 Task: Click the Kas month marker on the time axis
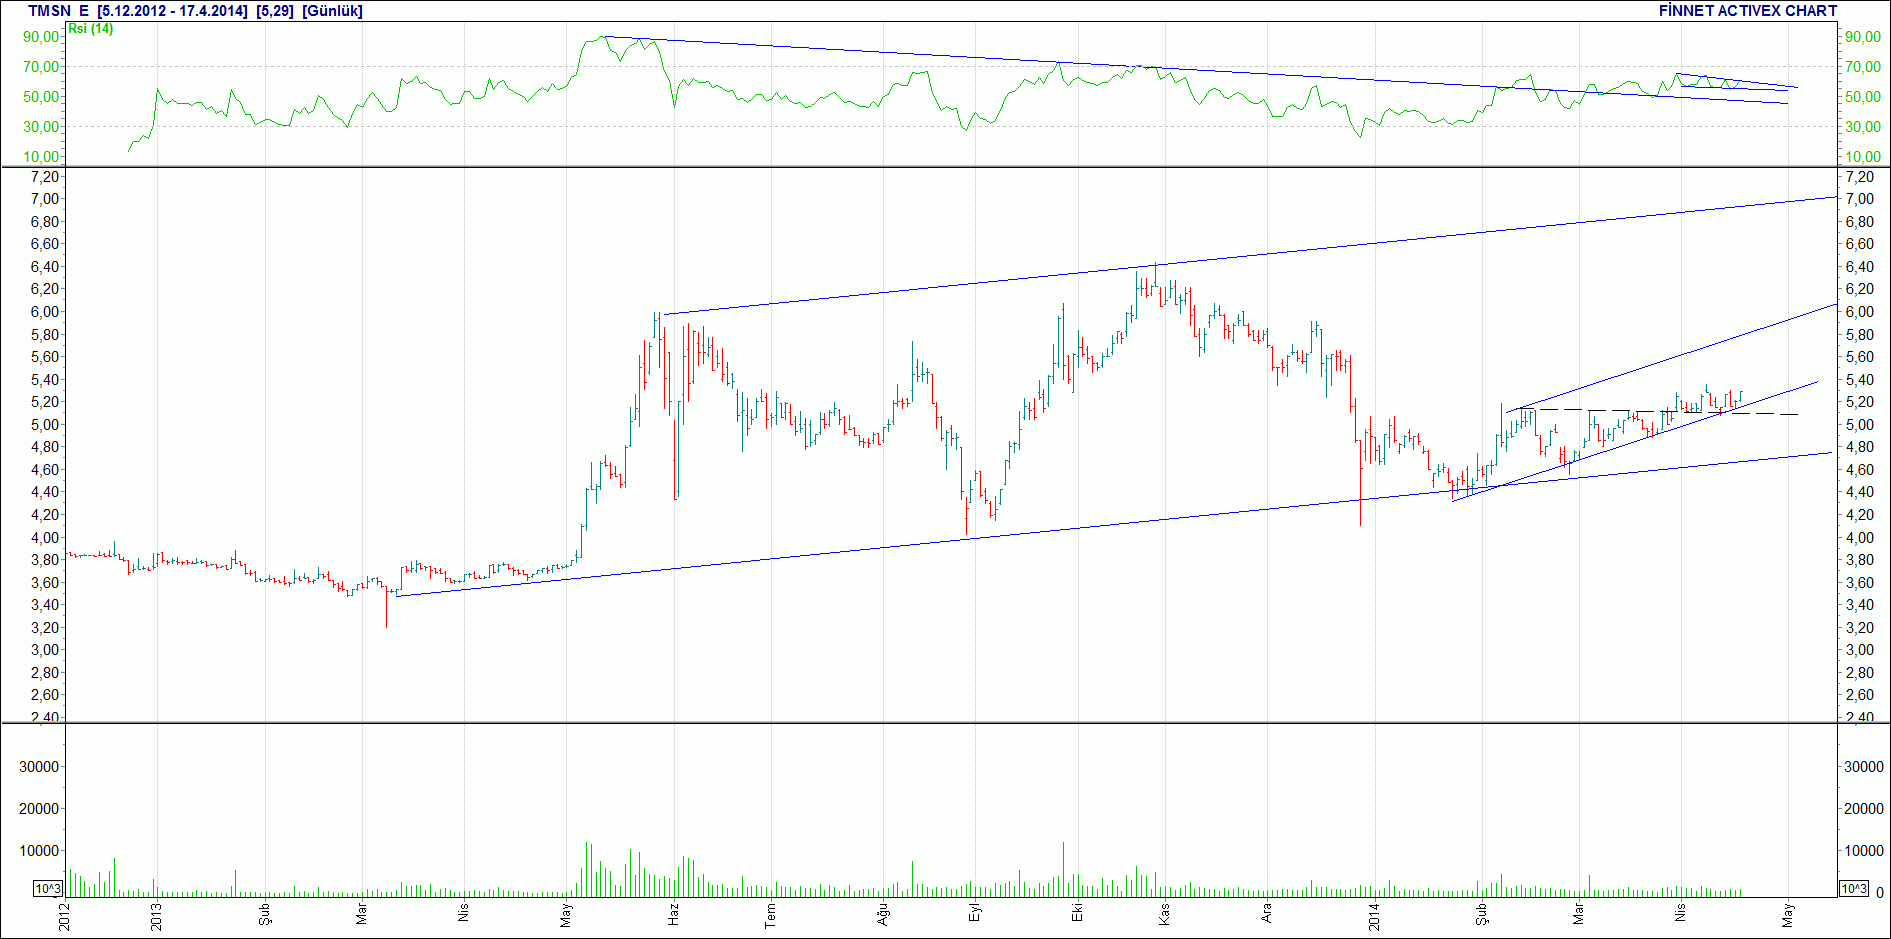1164,914
